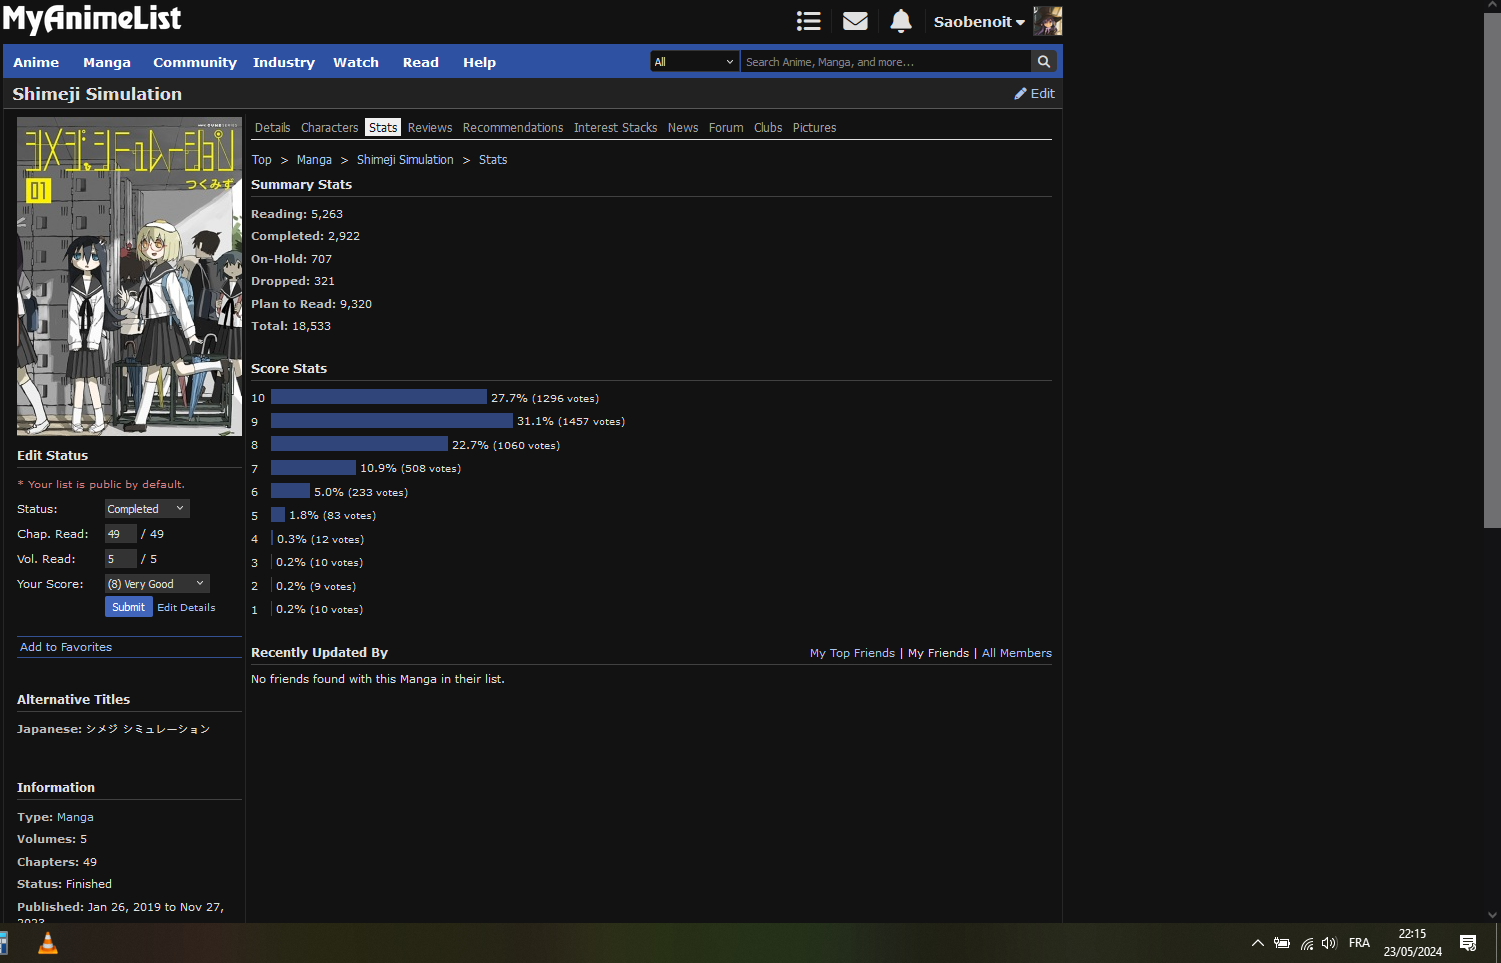Viewport: 1501px width, 963px height.
Task: Open Windows notification center icon
Action: (1468, 943)
